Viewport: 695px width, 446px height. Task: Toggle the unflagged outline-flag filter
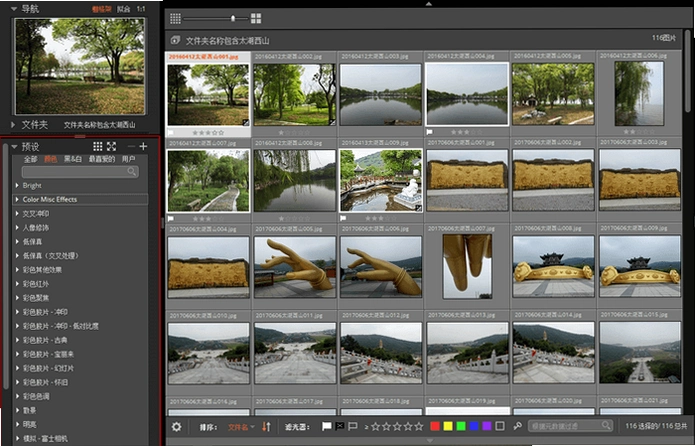click(x=353, y=426)
